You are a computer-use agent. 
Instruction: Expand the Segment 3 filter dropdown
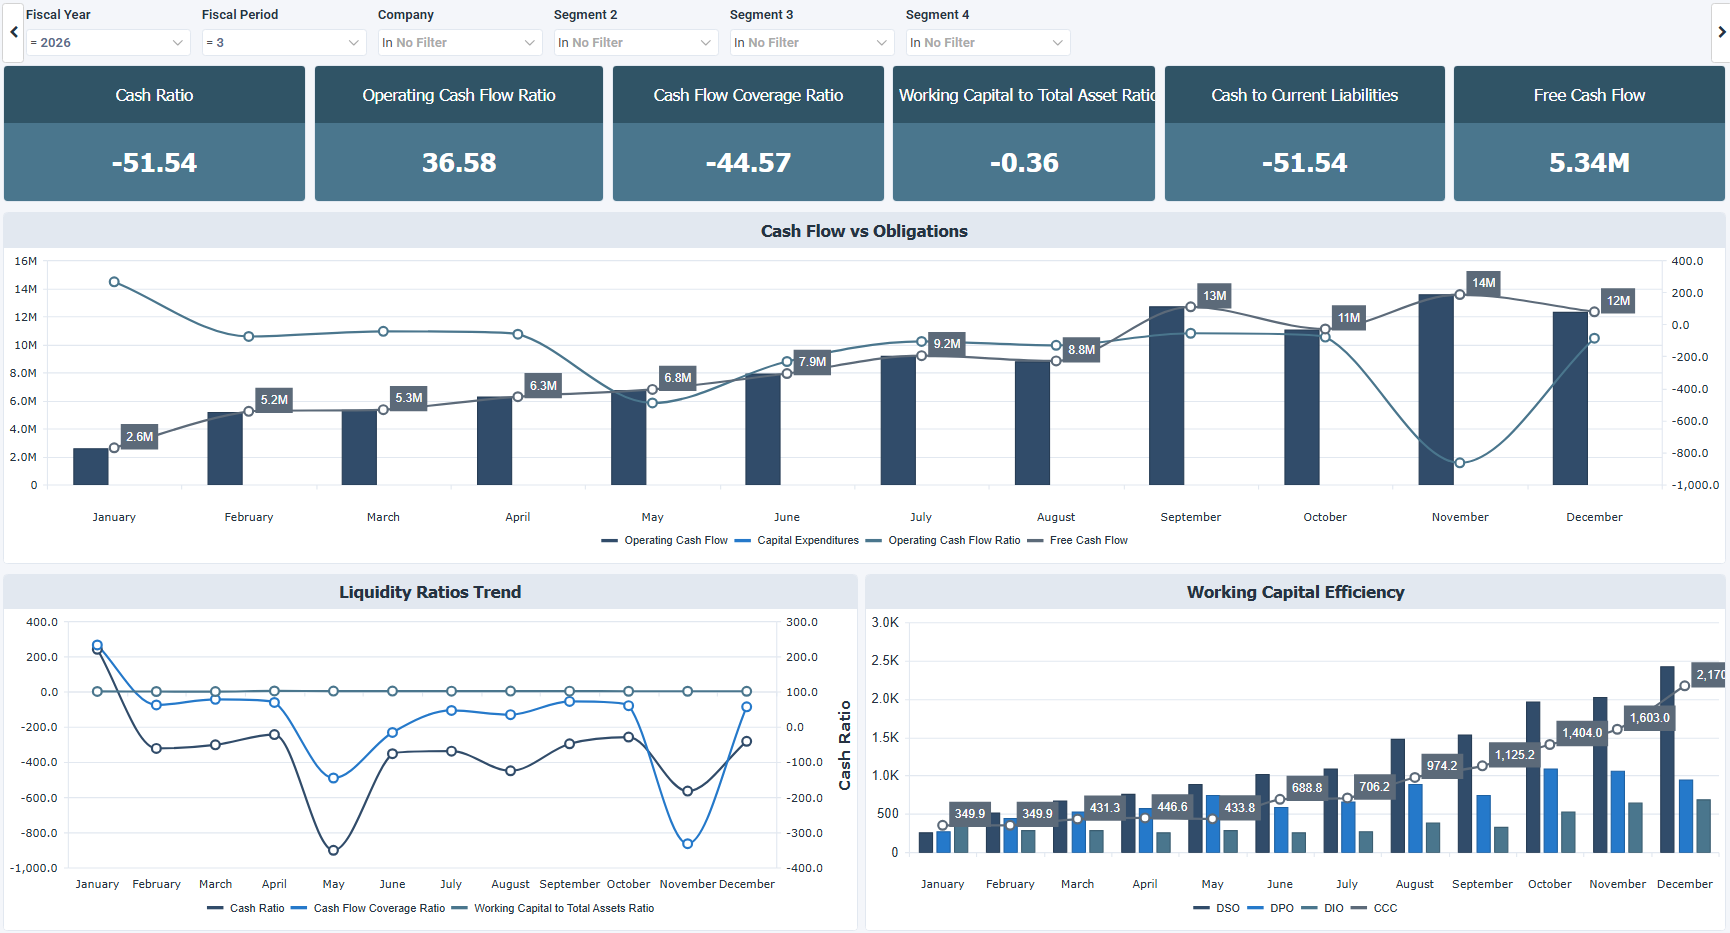tap(811, 43)
